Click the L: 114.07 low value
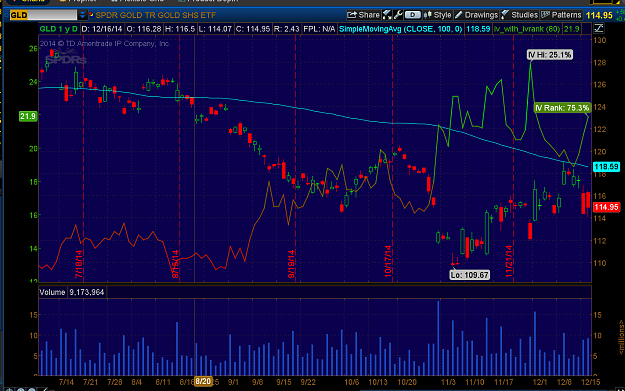 [x=215, y=29]
